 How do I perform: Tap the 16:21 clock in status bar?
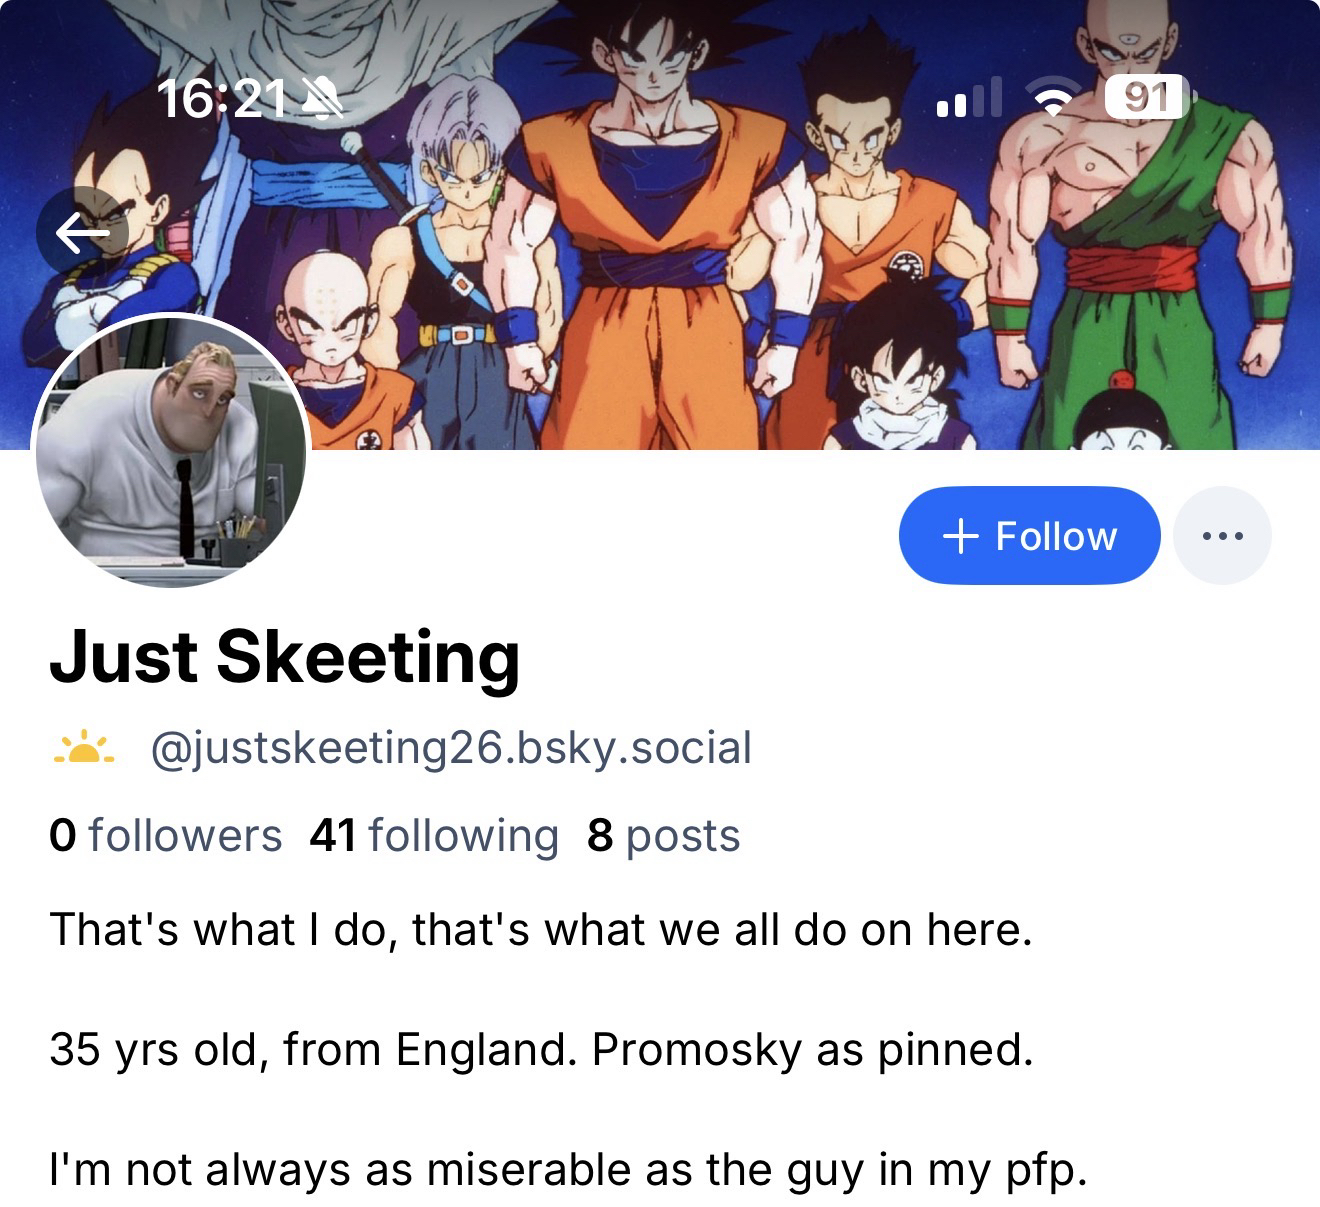221,98
